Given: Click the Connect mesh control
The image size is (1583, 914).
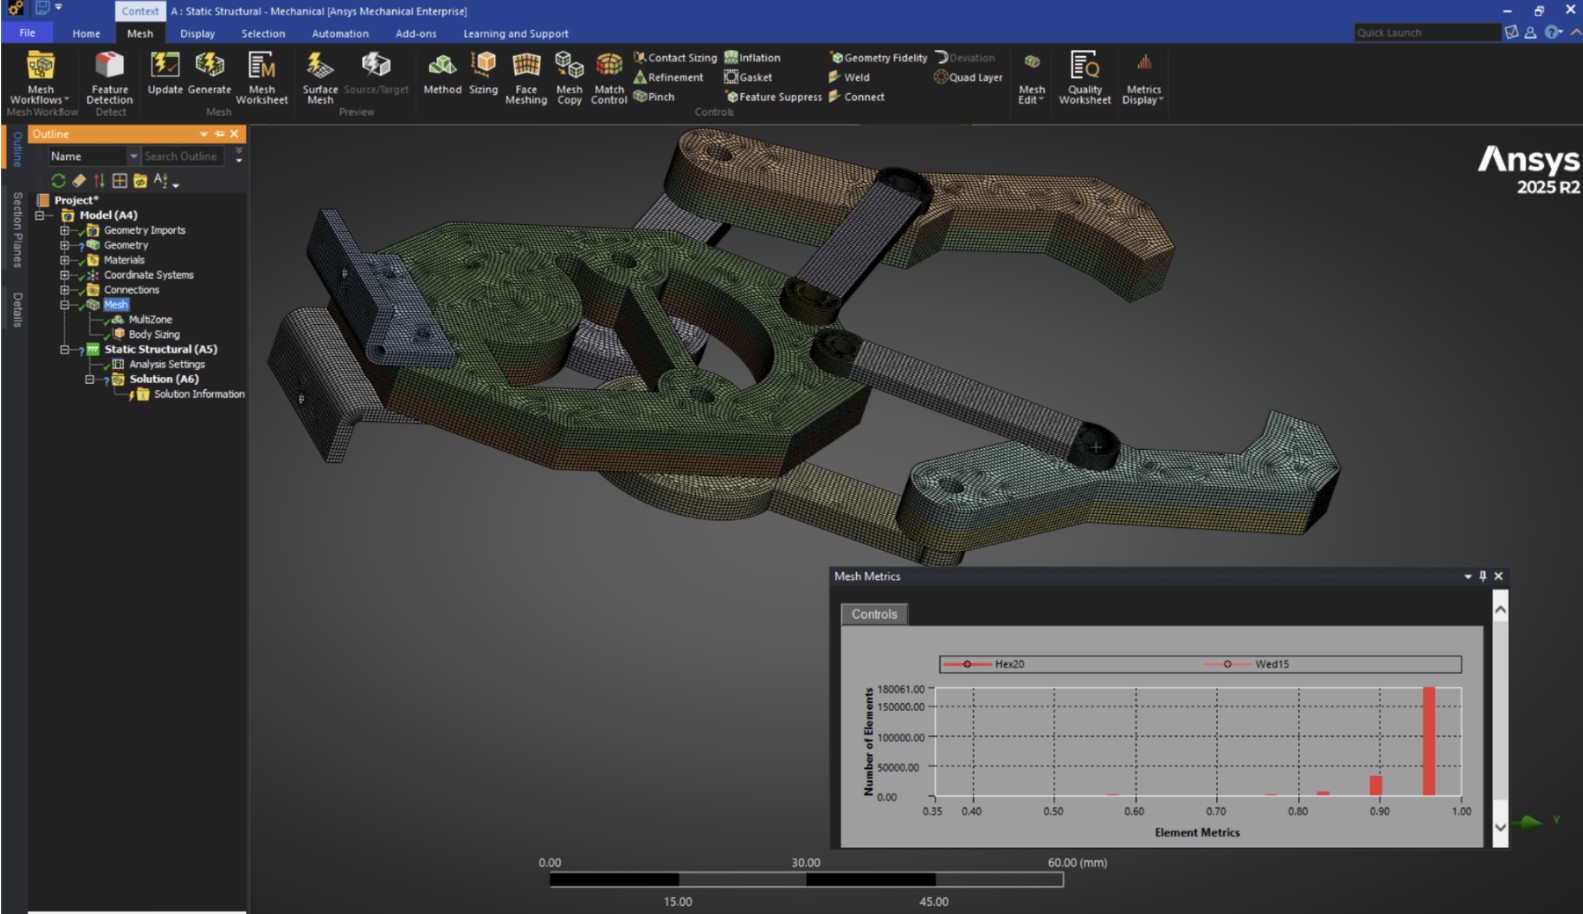Looking at the screenshot, I should 856,97.
